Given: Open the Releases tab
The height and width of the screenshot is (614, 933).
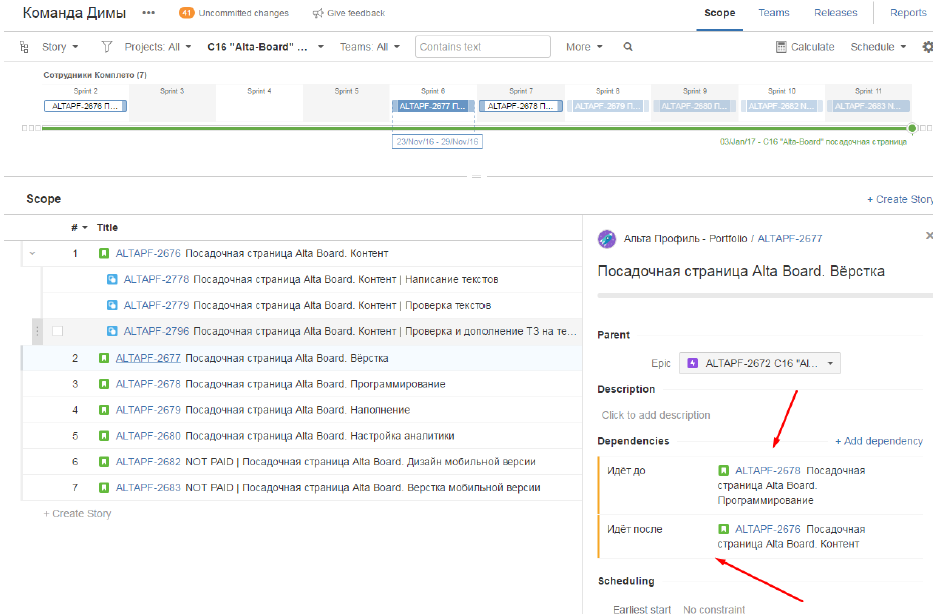Looking at the screenshot, I should (x=835, y=13).
